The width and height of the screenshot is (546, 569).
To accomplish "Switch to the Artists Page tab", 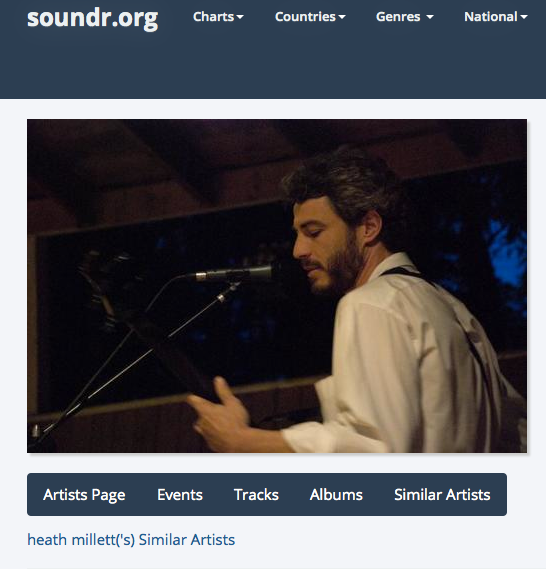I will [x=84, y=495].
